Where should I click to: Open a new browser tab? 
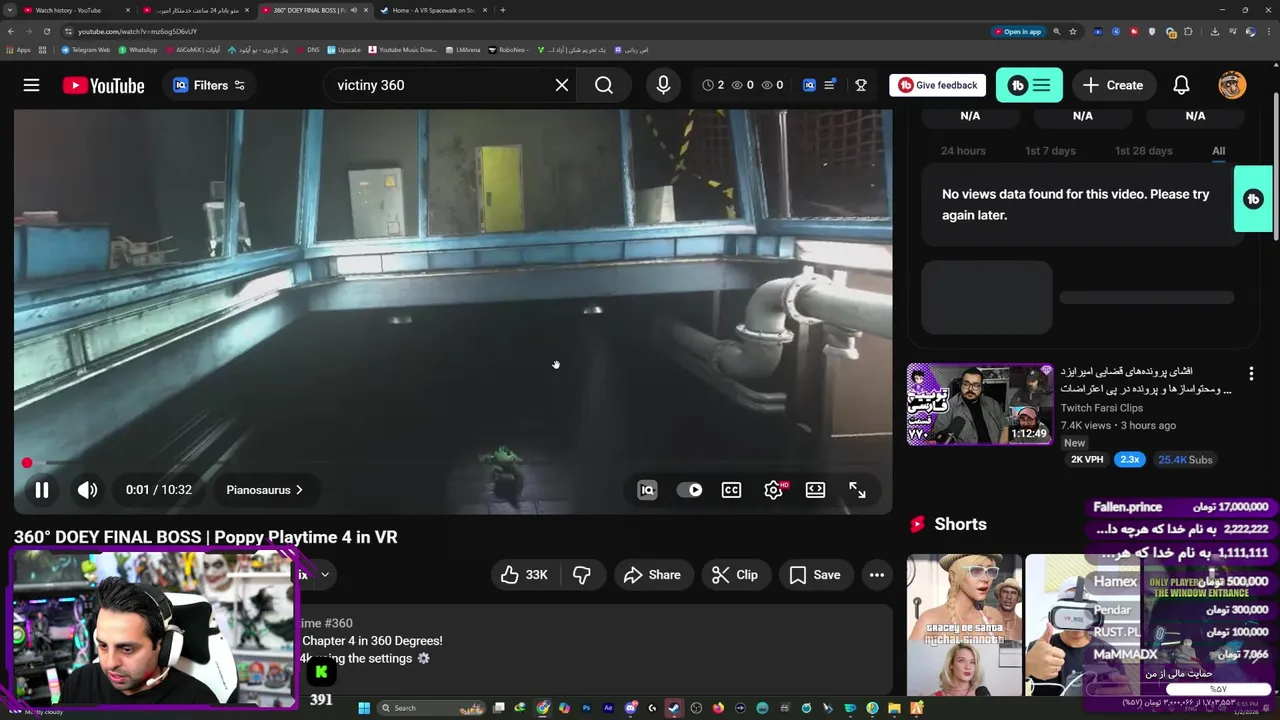pyautogui.click(x=502, y=10)
